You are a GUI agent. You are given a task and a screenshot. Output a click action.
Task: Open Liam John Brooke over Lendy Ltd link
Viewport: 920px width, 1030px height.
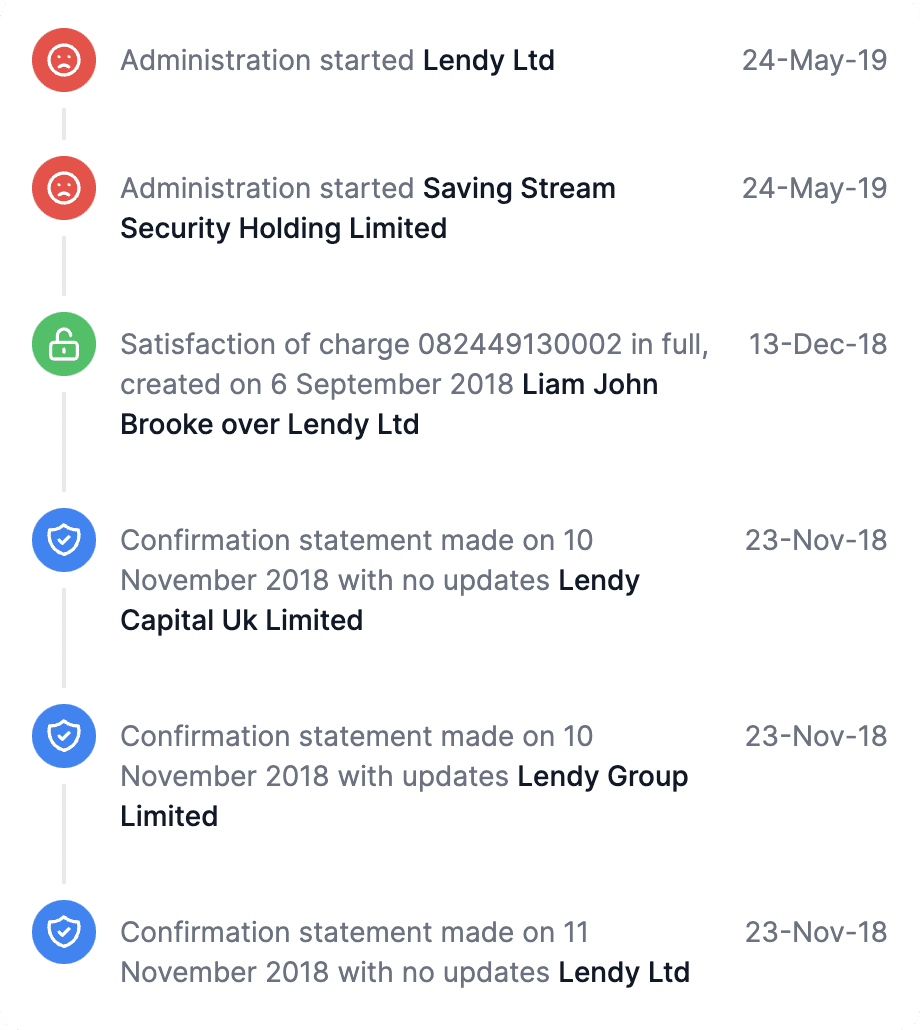pyautogui.click(x=389, y=404)
